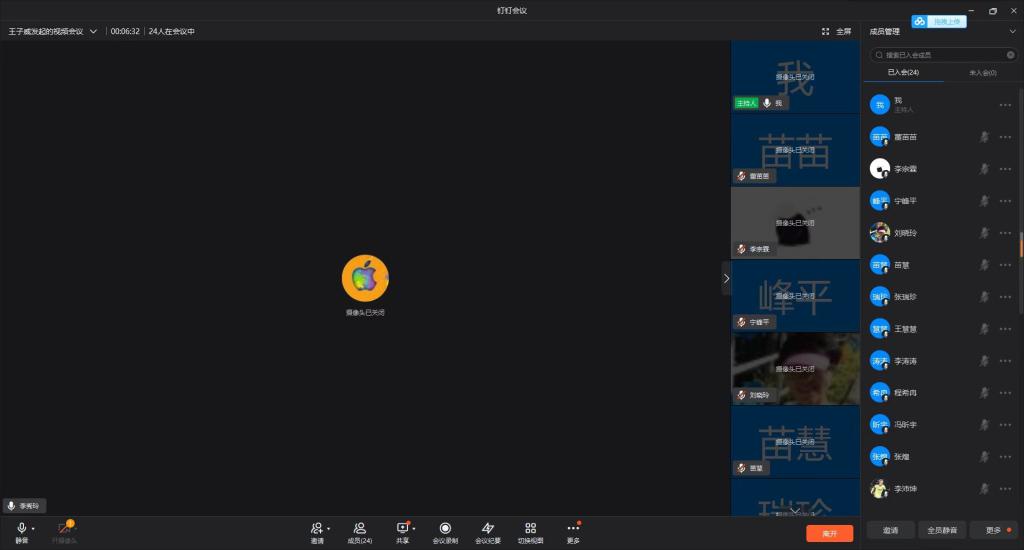This screenshot has width=1024, height=550.
Task: Toggle microphone for 刘晓玲 in member list
Action: [x=984, y=233]
